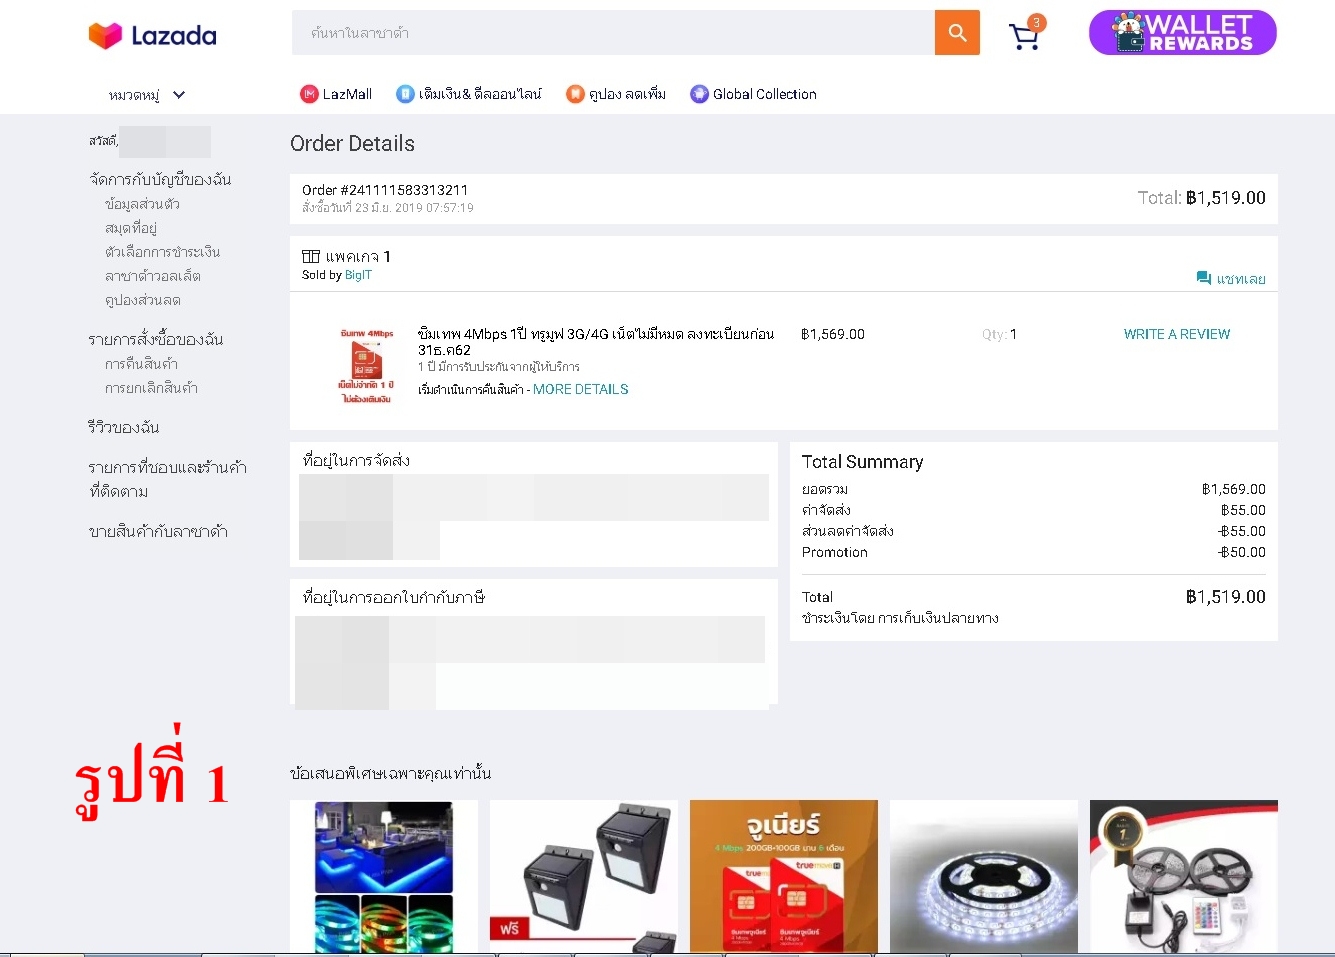1335x957 pixels.
Task: Click the แชทเลย chat link
Action: 1241,279
